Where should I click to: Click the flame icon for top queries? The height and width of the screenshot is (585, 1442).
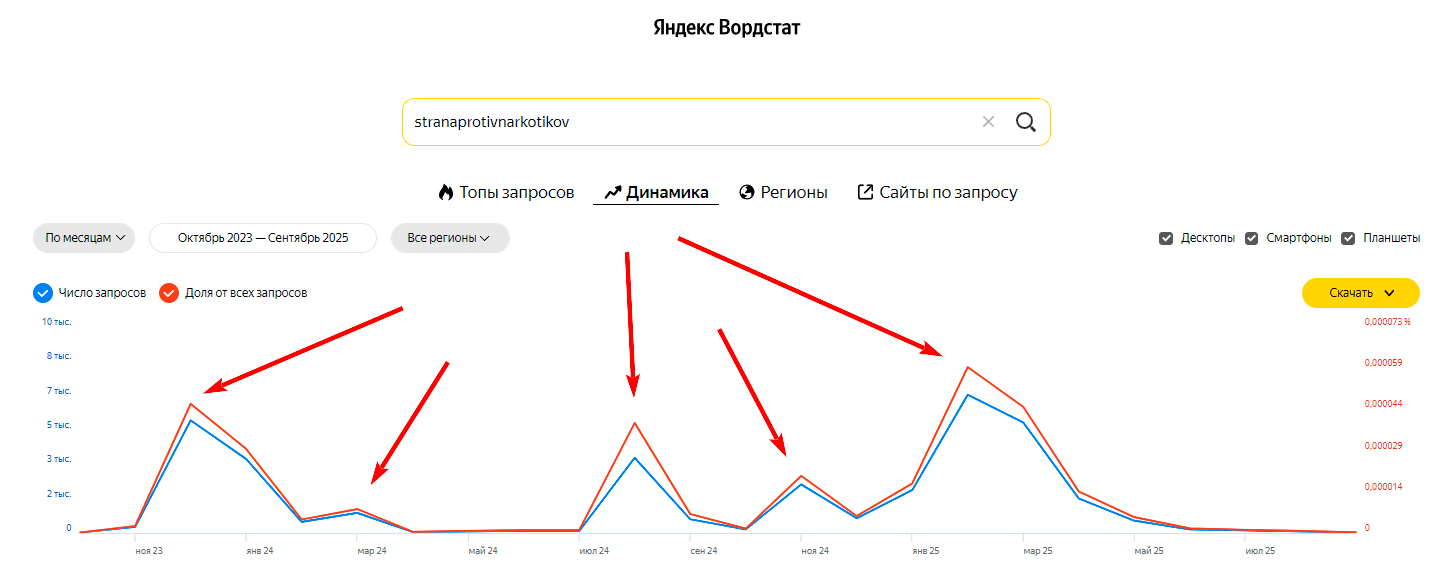(x=446, y=192)
